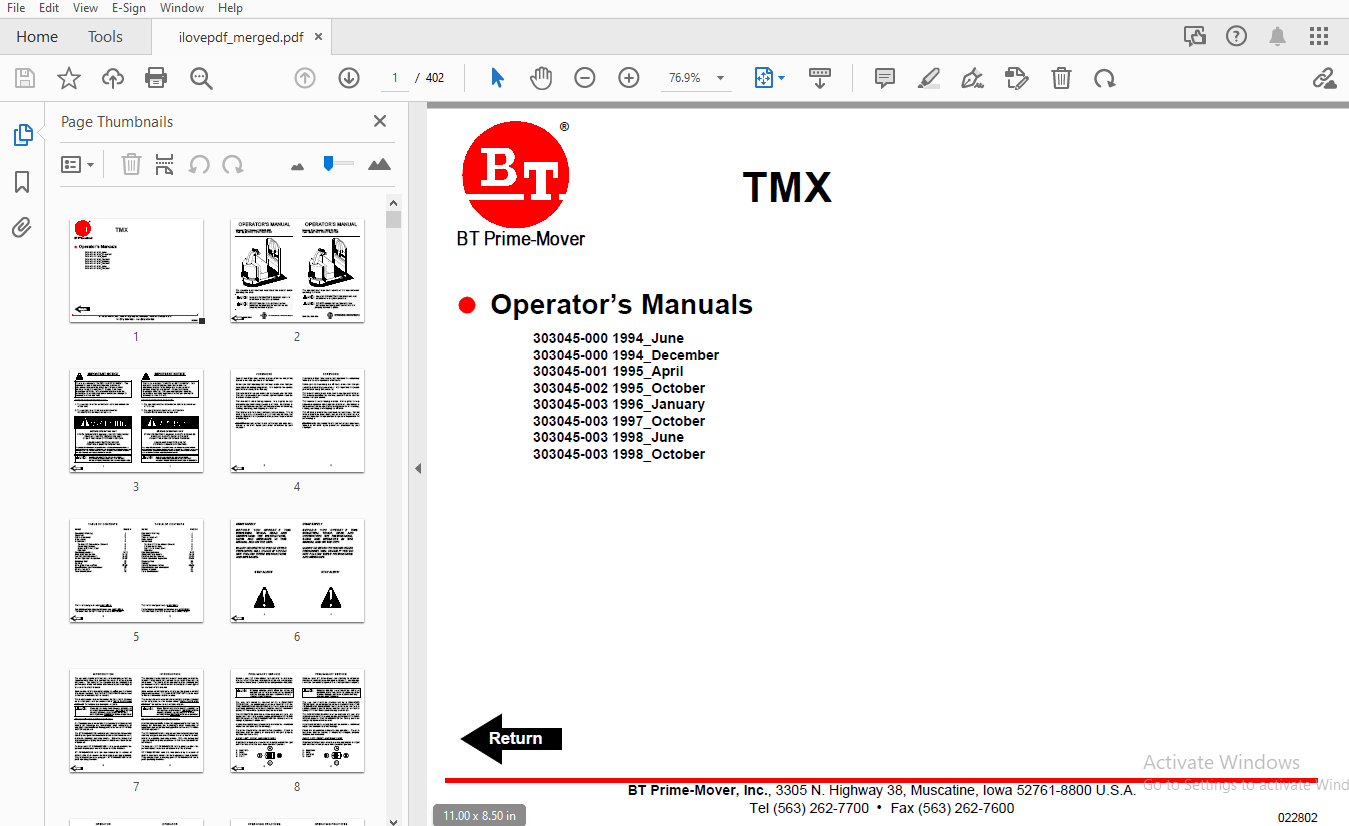Click the Return arrow button
1349x826 pixels.
click(511, 739)
